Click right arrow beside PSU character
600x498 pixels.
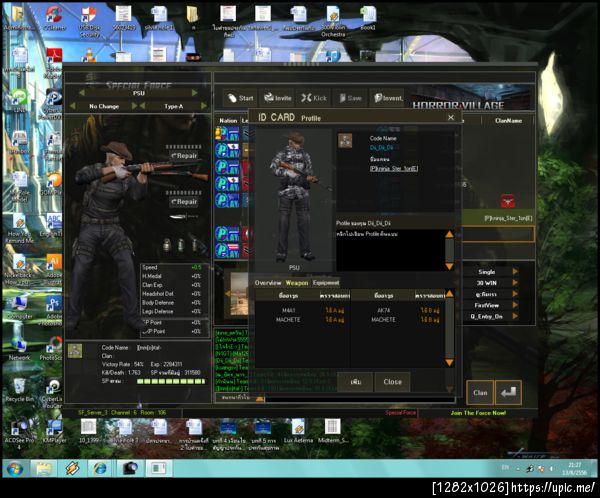point(195,93)
